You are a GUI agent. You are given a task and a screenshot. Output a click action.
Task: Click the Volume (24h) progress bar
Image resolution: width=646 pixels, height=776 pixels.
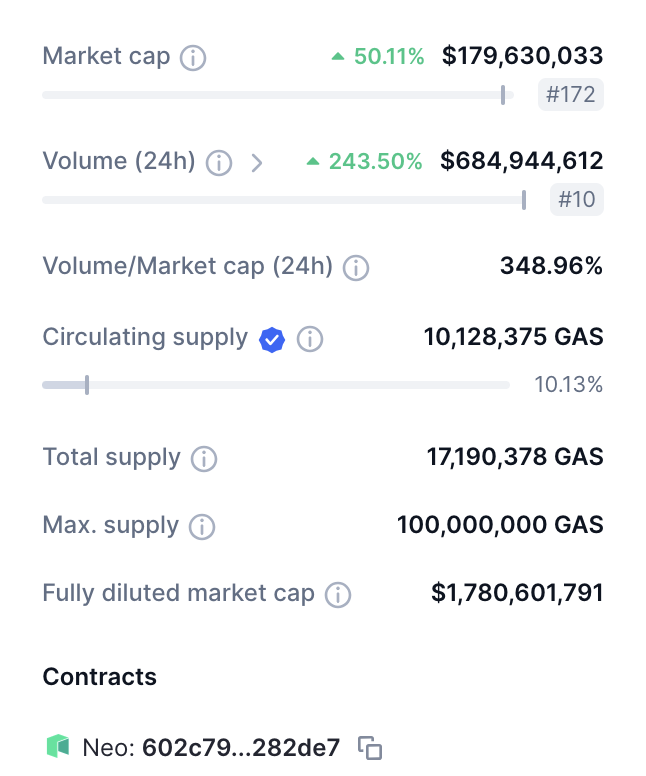pos(283,200)
